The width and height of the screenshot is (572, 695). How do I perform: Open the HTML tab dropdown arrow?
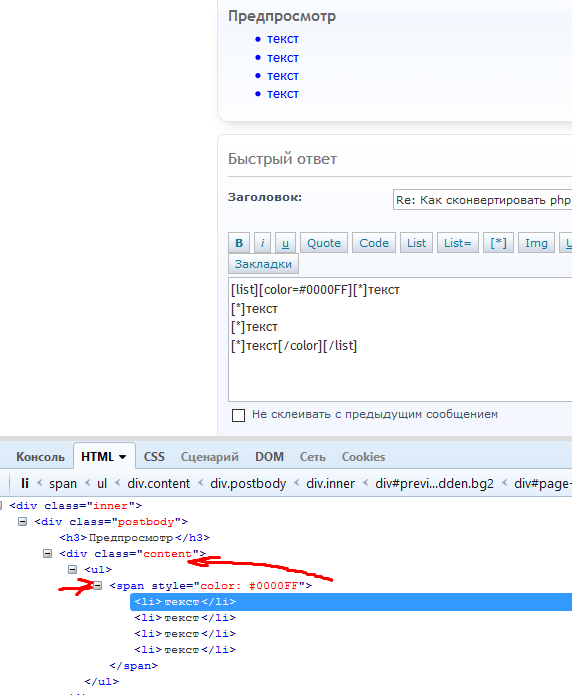tap(123, 457)
